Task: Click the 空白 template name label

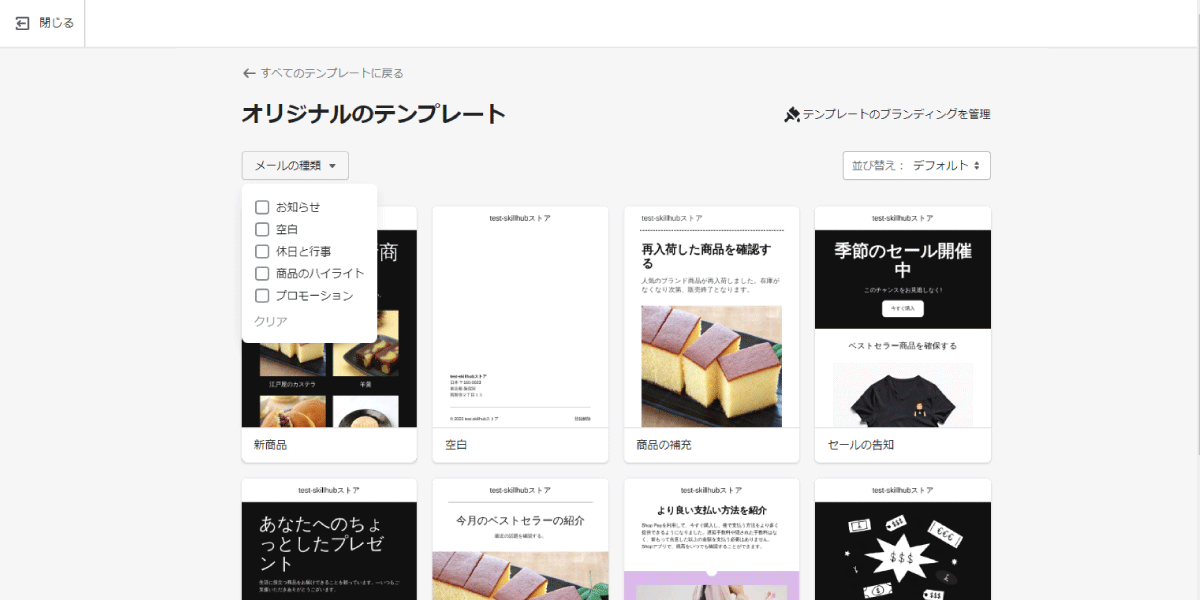Action: pyautogui.click(x=456, y=445)
